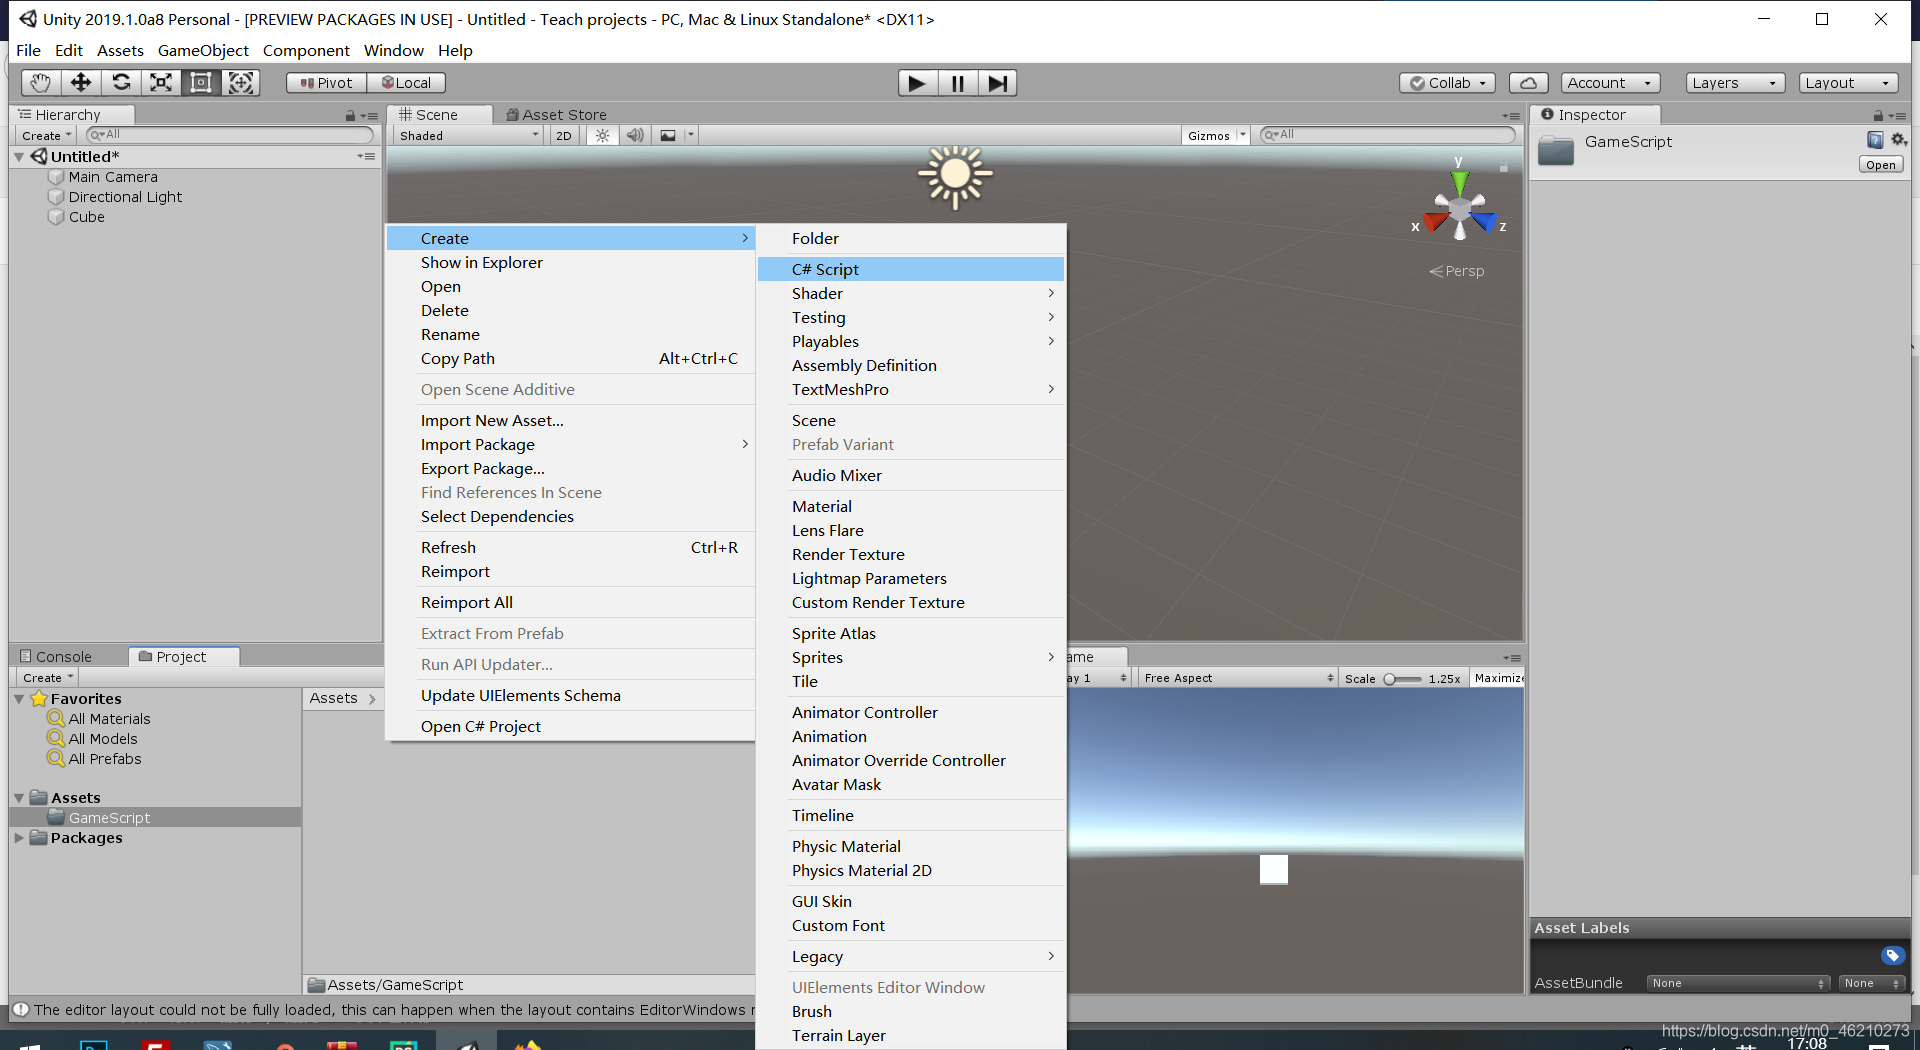Open the cloud services panel
The height and width of the screenshot is (1050, 1920).
(1528, 83)
